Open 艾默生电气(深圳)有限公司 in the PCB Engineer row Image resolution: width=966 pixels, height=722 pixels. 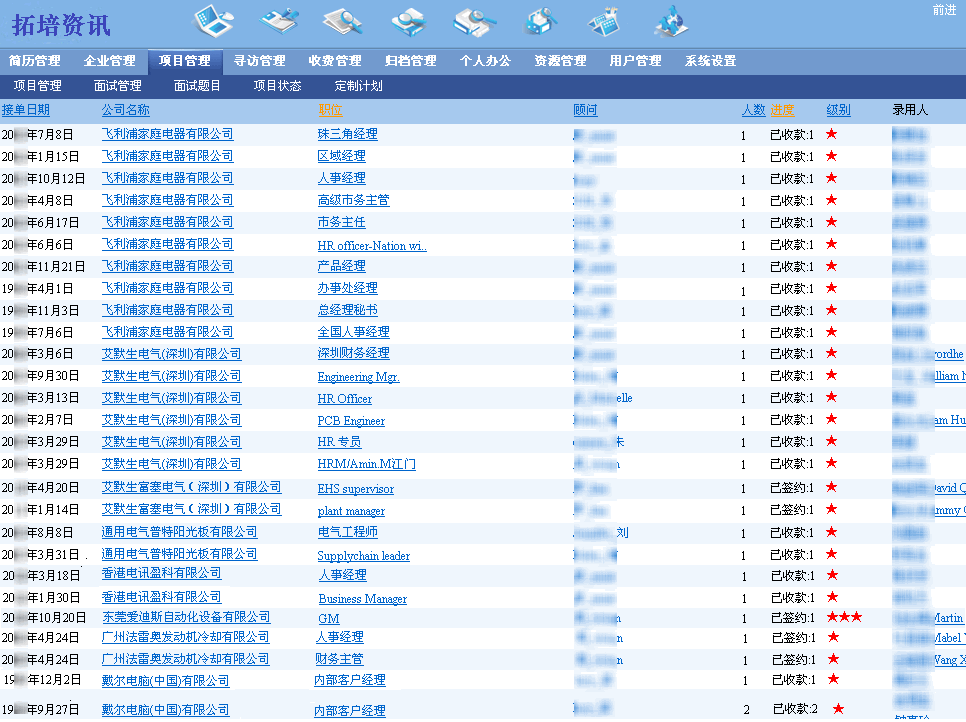point(171,420)
